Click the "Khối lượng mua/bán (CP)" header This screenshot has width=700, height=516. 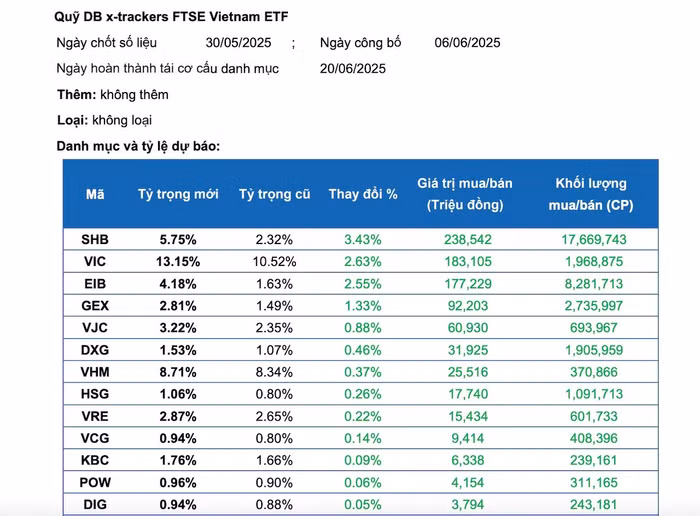(594, 194)
